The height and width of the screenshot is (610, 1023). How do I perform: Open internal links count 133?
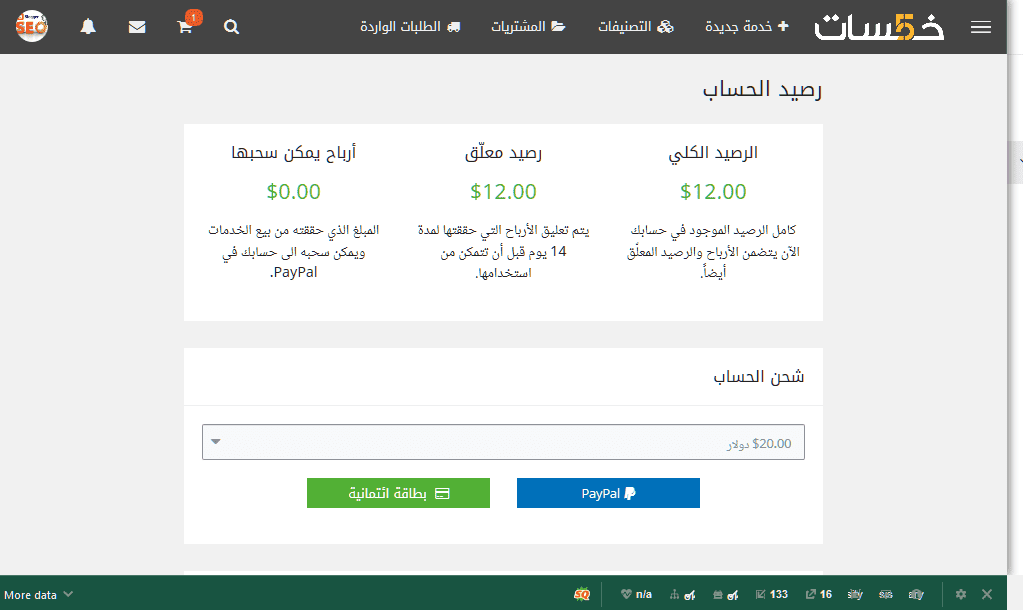(772, 594)
